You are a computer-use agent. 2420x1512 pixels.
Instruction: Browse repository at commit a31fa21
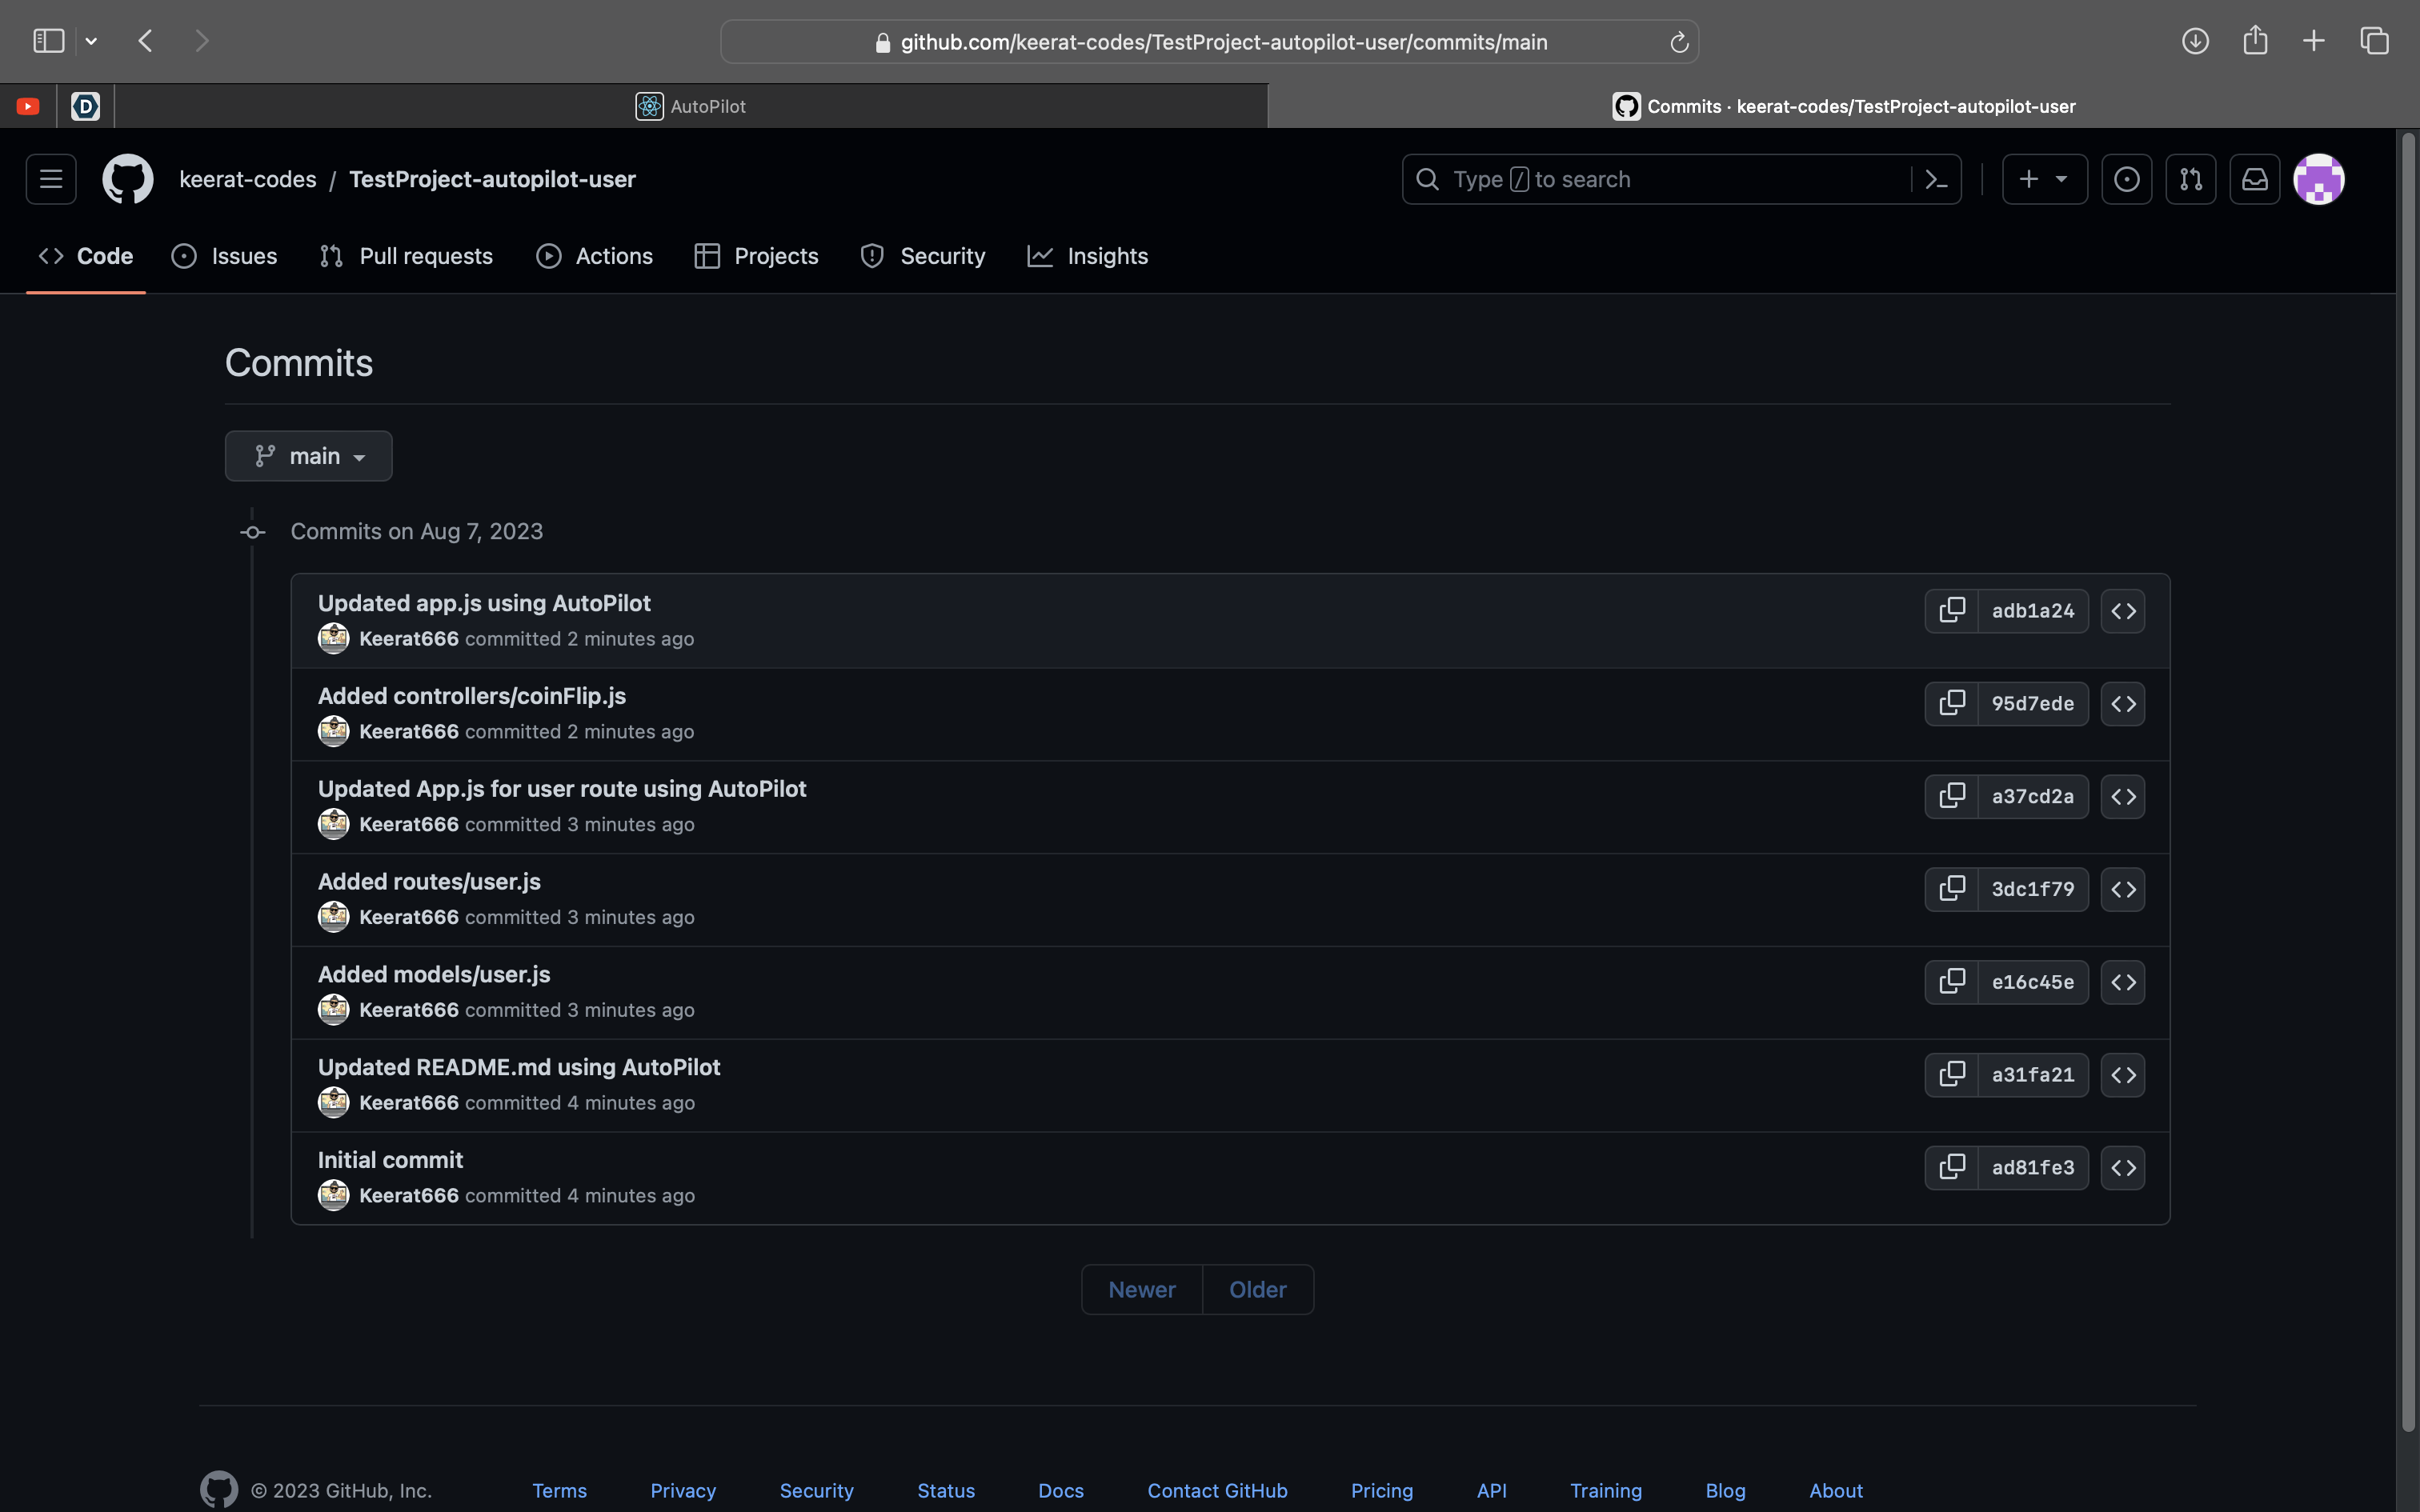(2122, 1074)
